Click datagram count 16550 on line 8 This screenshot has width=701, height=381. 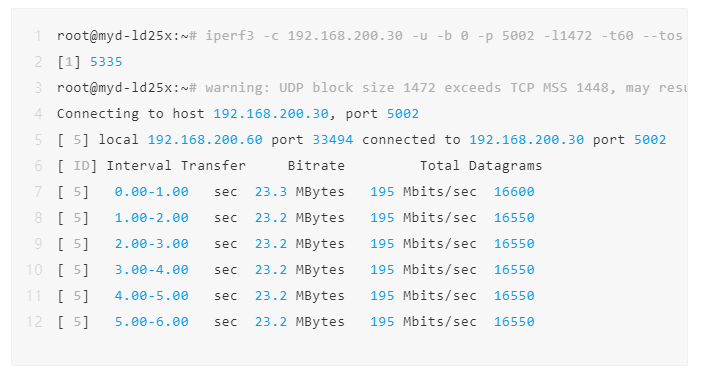pos(514,217)
